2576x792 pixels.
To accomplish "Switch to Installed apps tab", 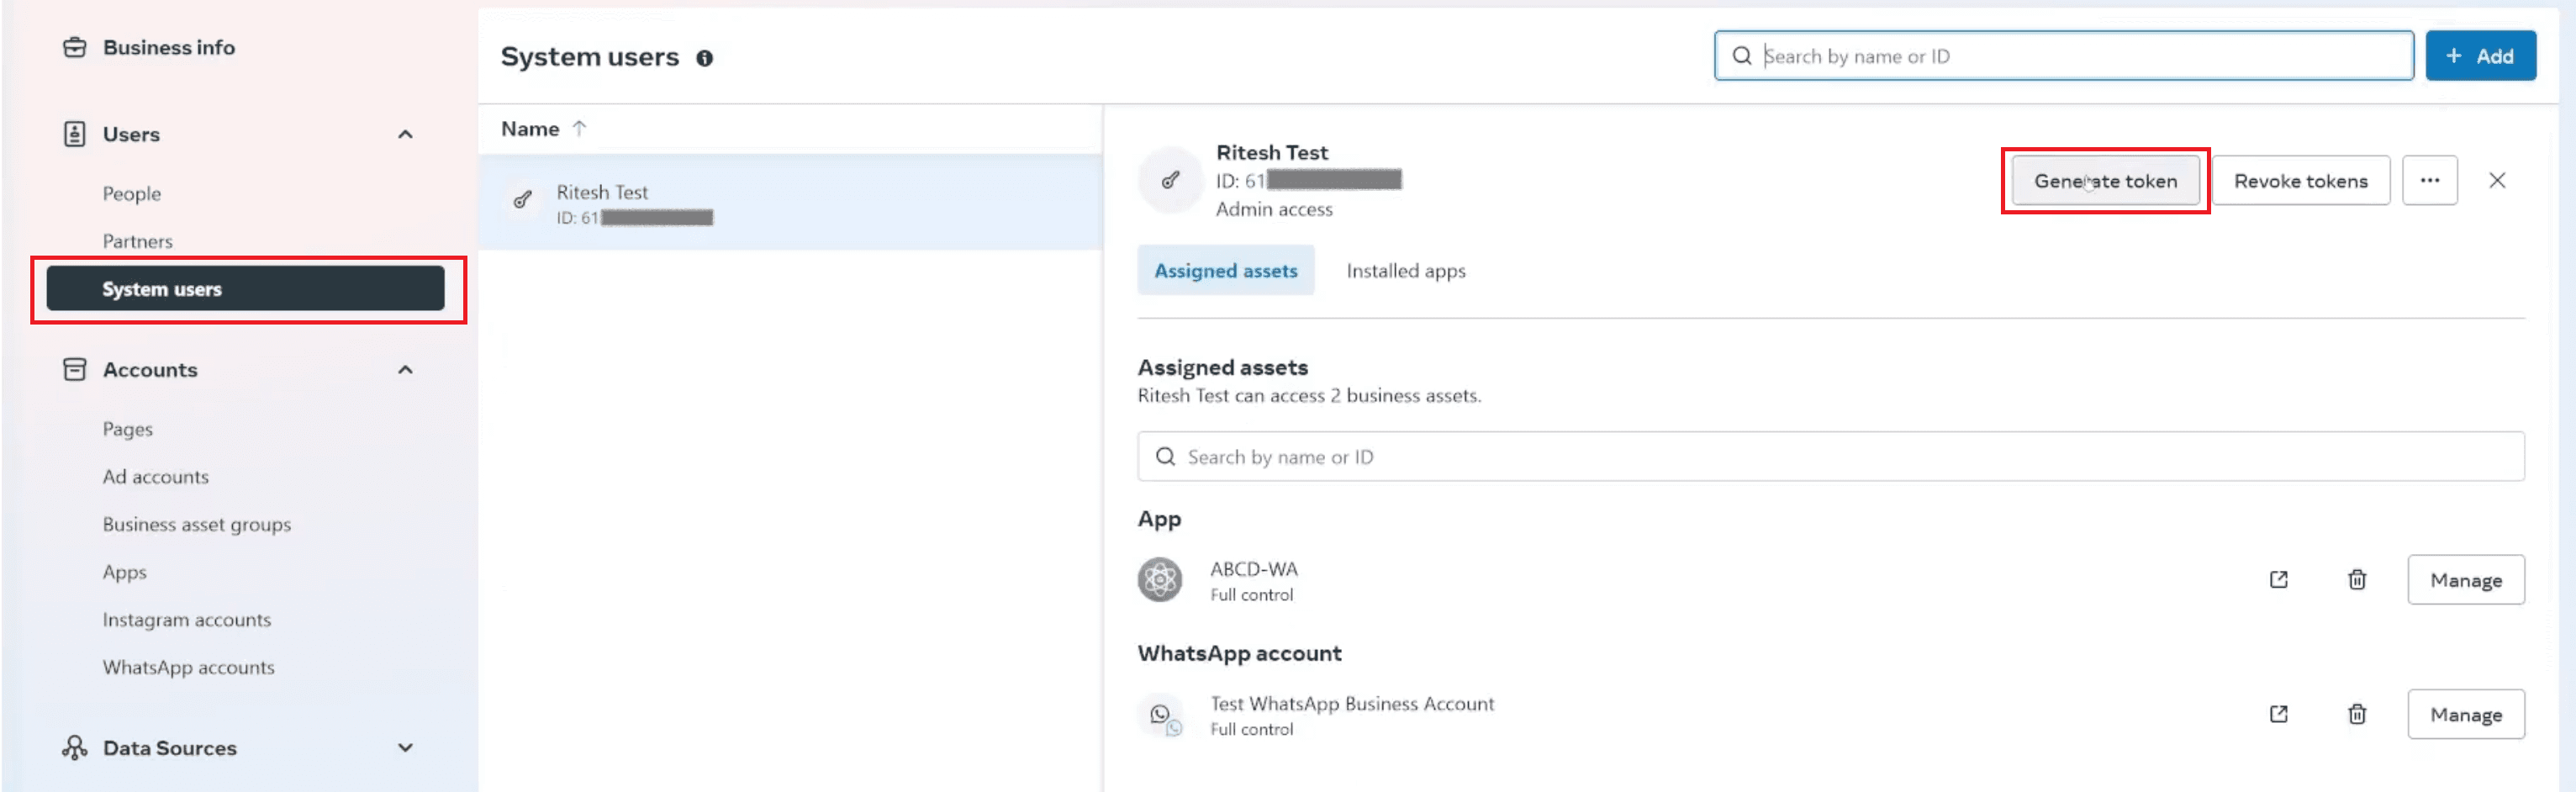I will click(x=1405, y=270).
